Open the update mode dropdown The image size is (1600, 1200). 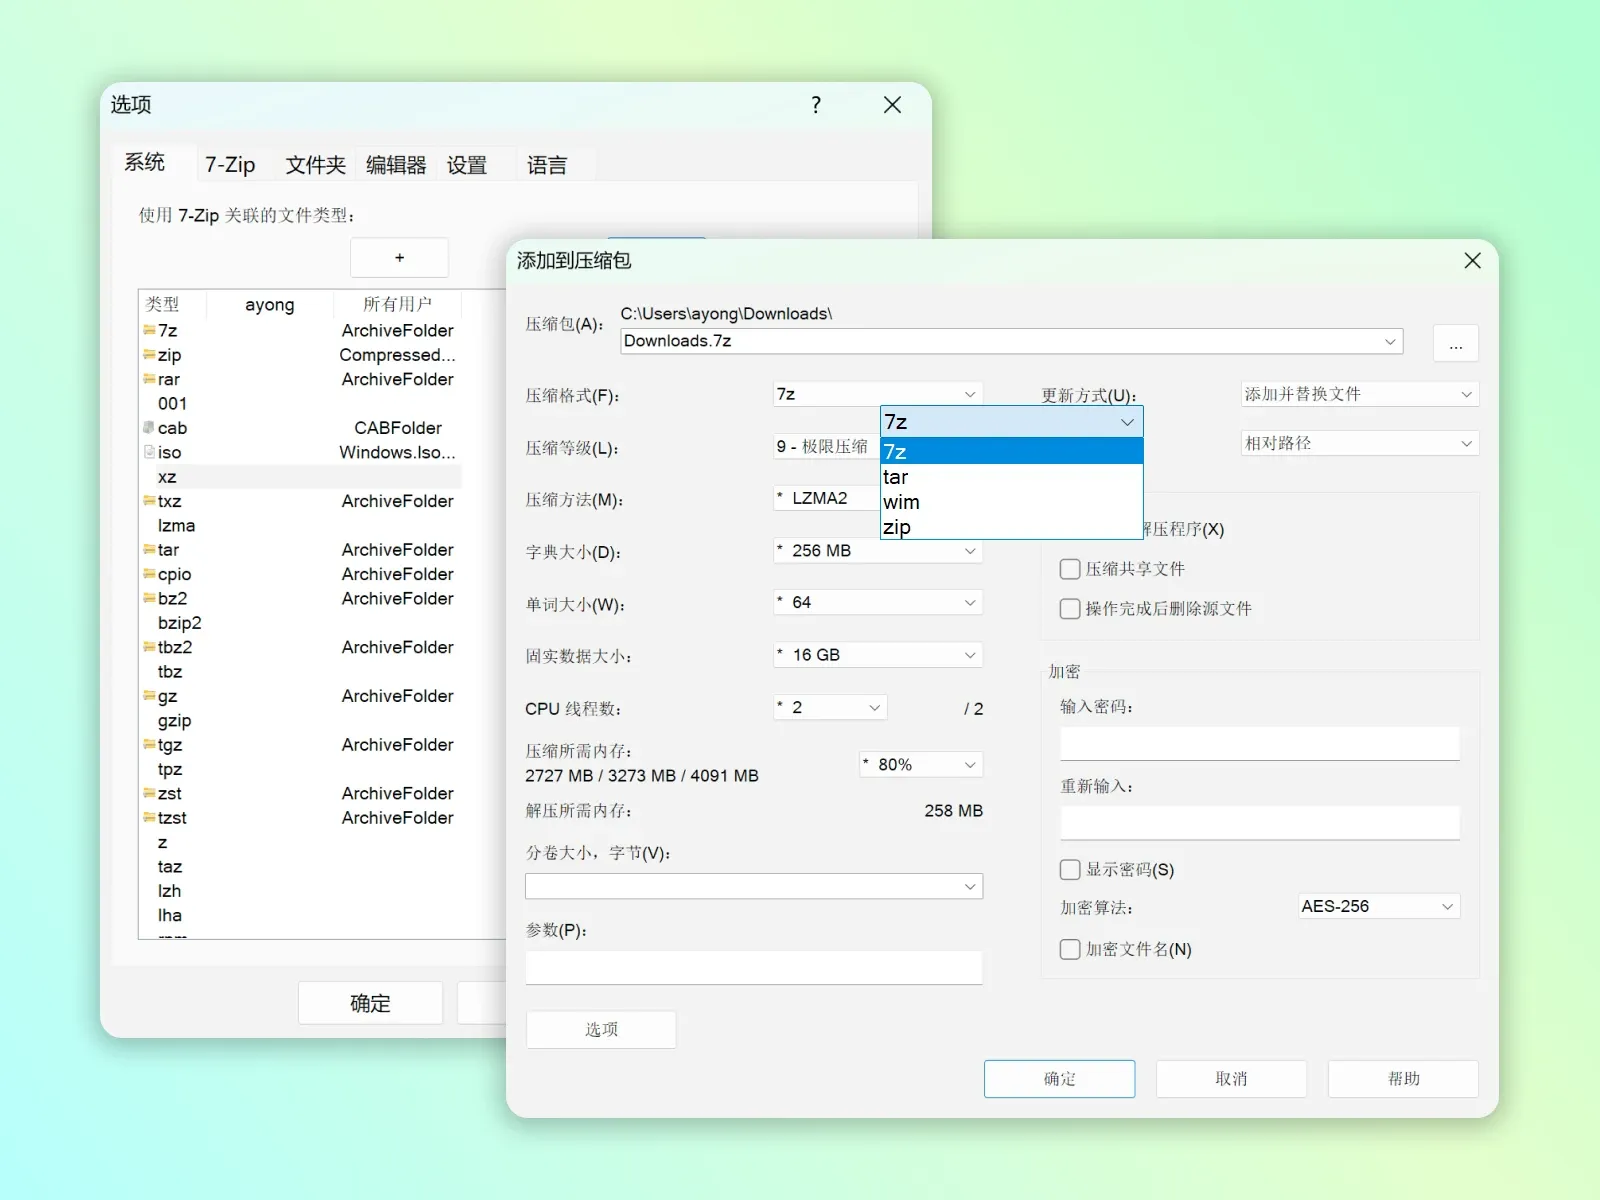click(1359, 394)
